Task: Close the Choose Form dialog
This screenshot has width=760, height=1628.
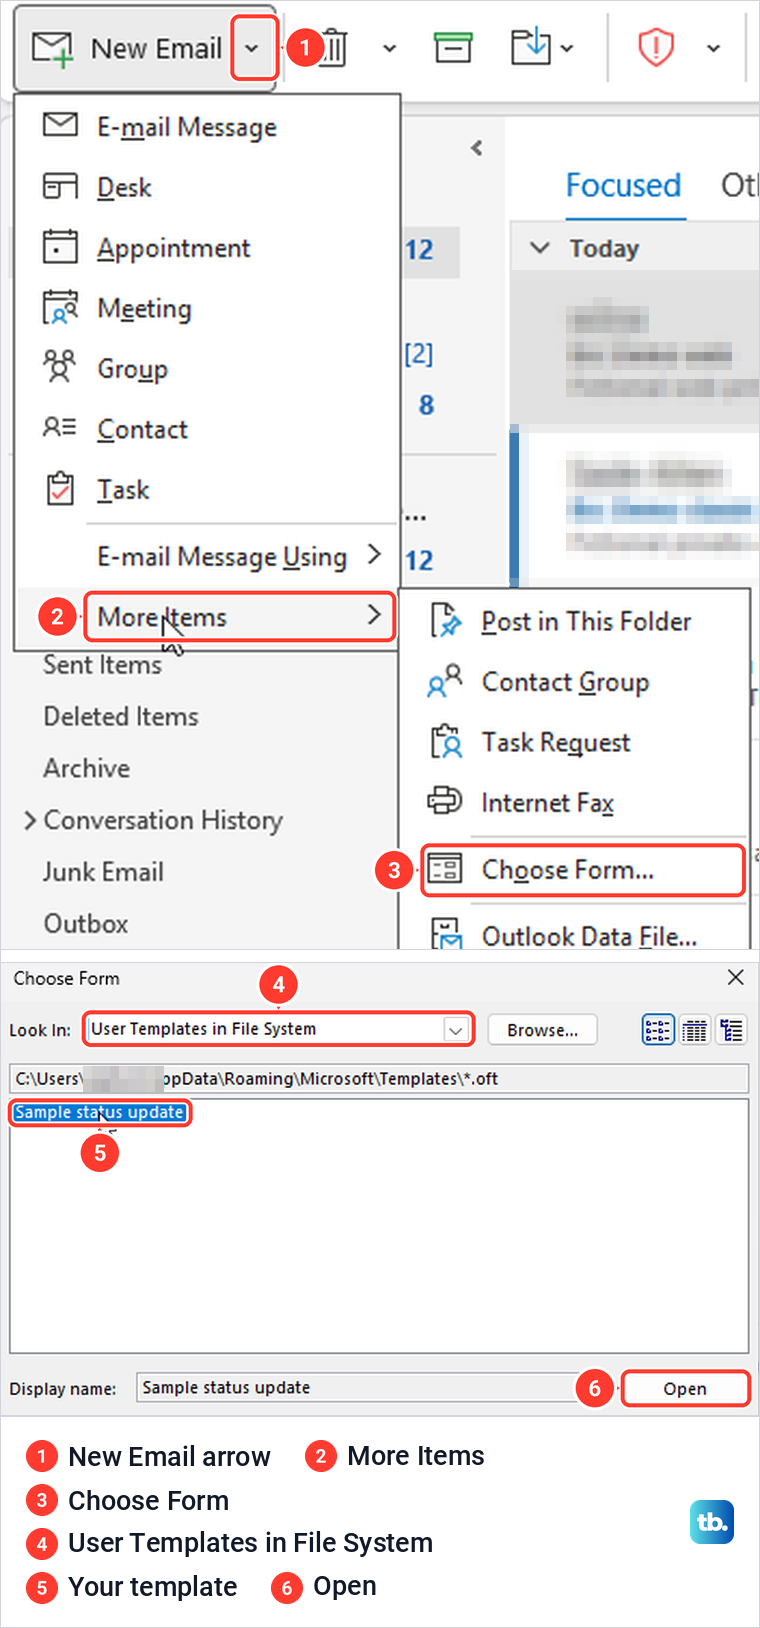Action: tap(736, 977)
